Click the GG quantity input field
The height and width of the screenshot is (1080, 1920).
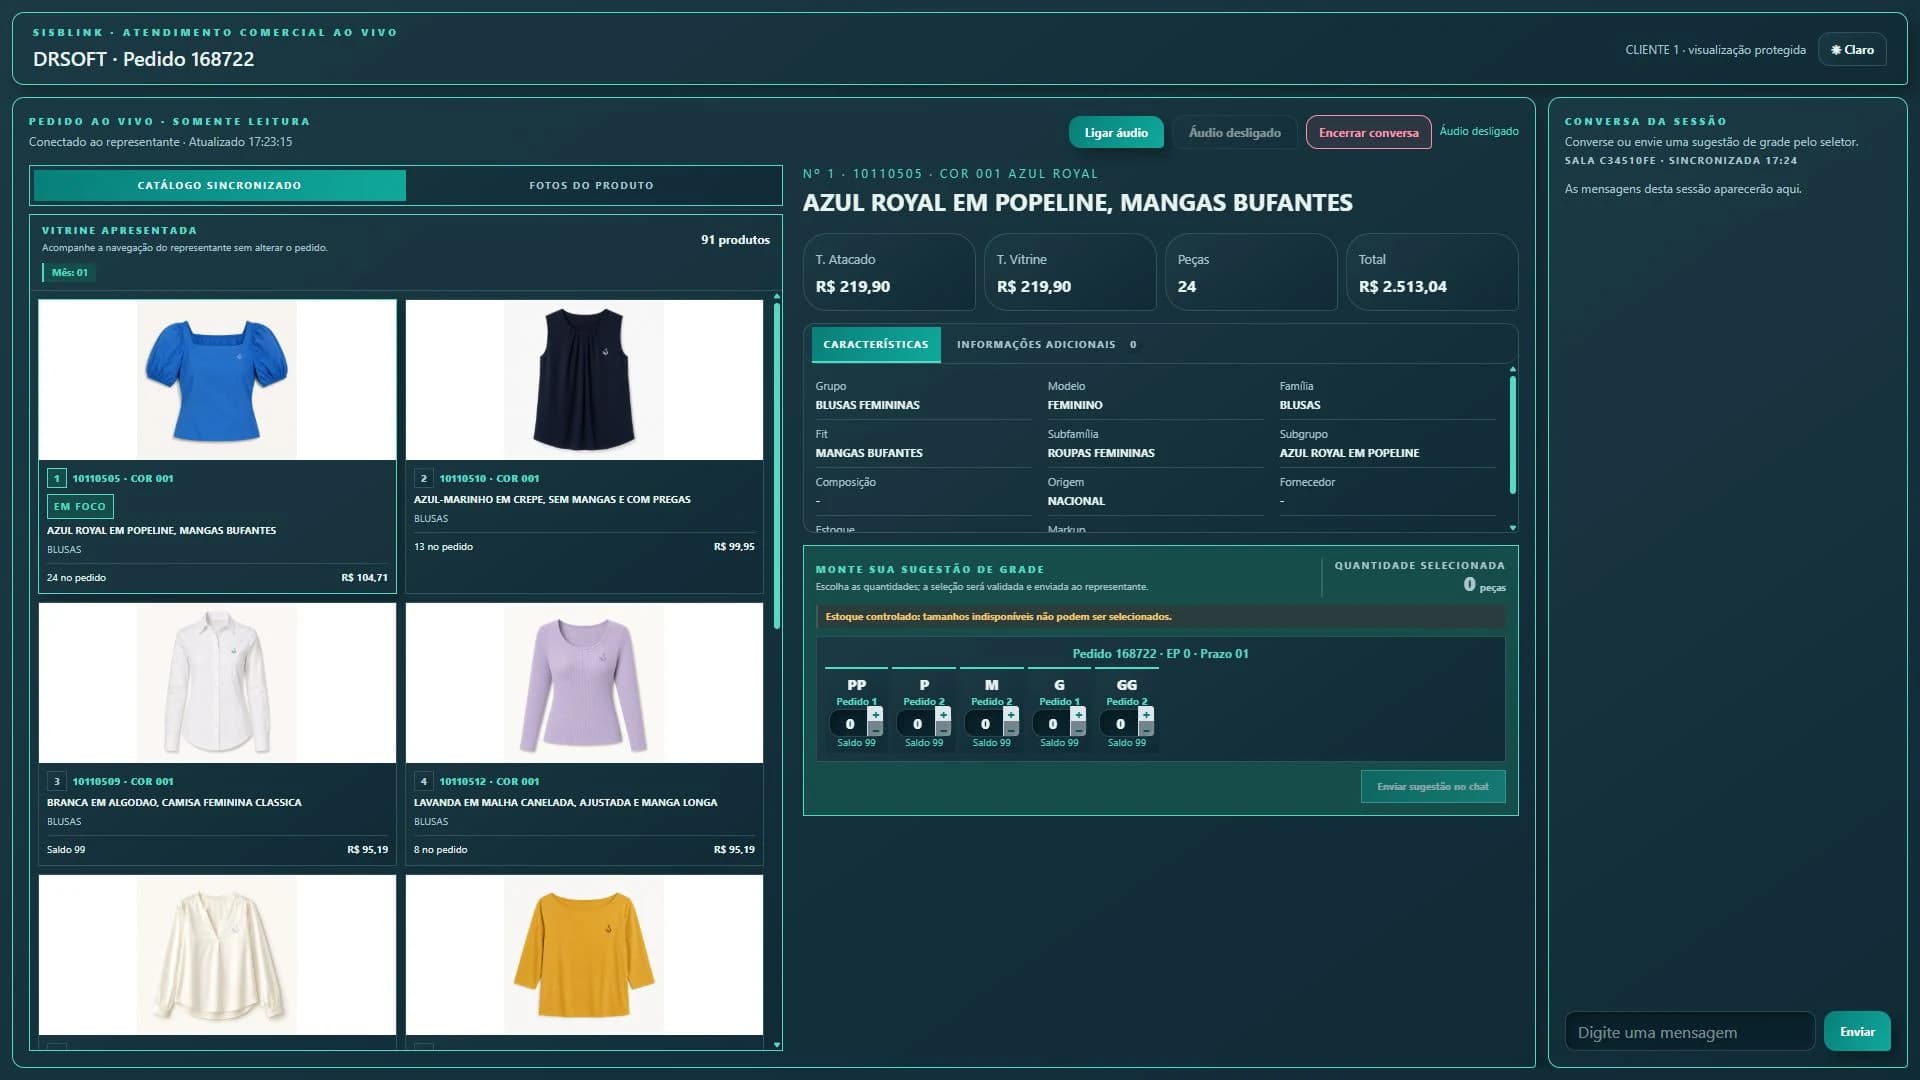1120,724
